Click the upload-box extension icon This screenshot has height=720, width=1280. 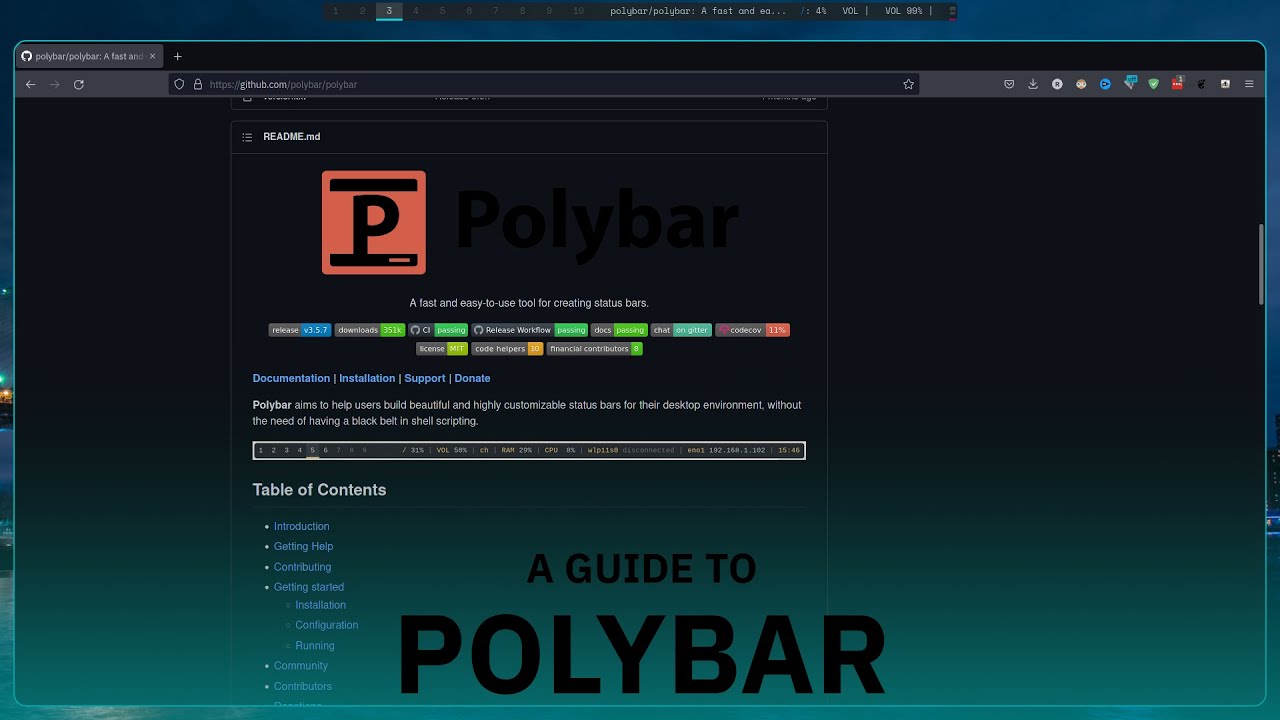(1225, 84)
